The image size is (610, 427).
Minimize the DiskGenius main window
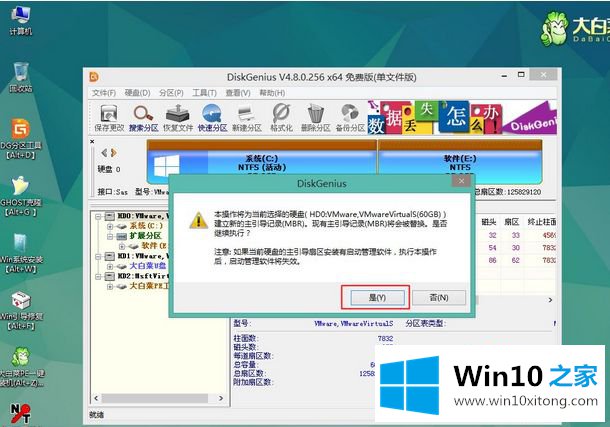click(504, 75)
